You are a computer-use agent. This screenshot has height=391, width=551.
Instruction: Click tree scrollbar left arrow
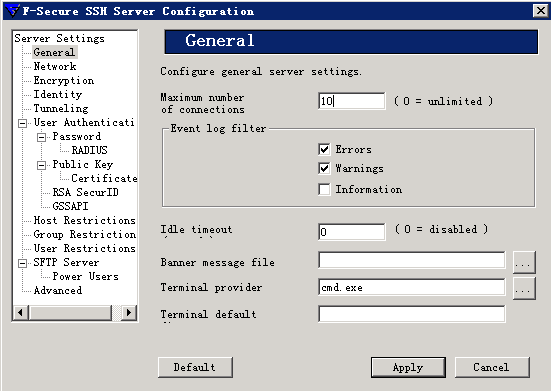21,312
